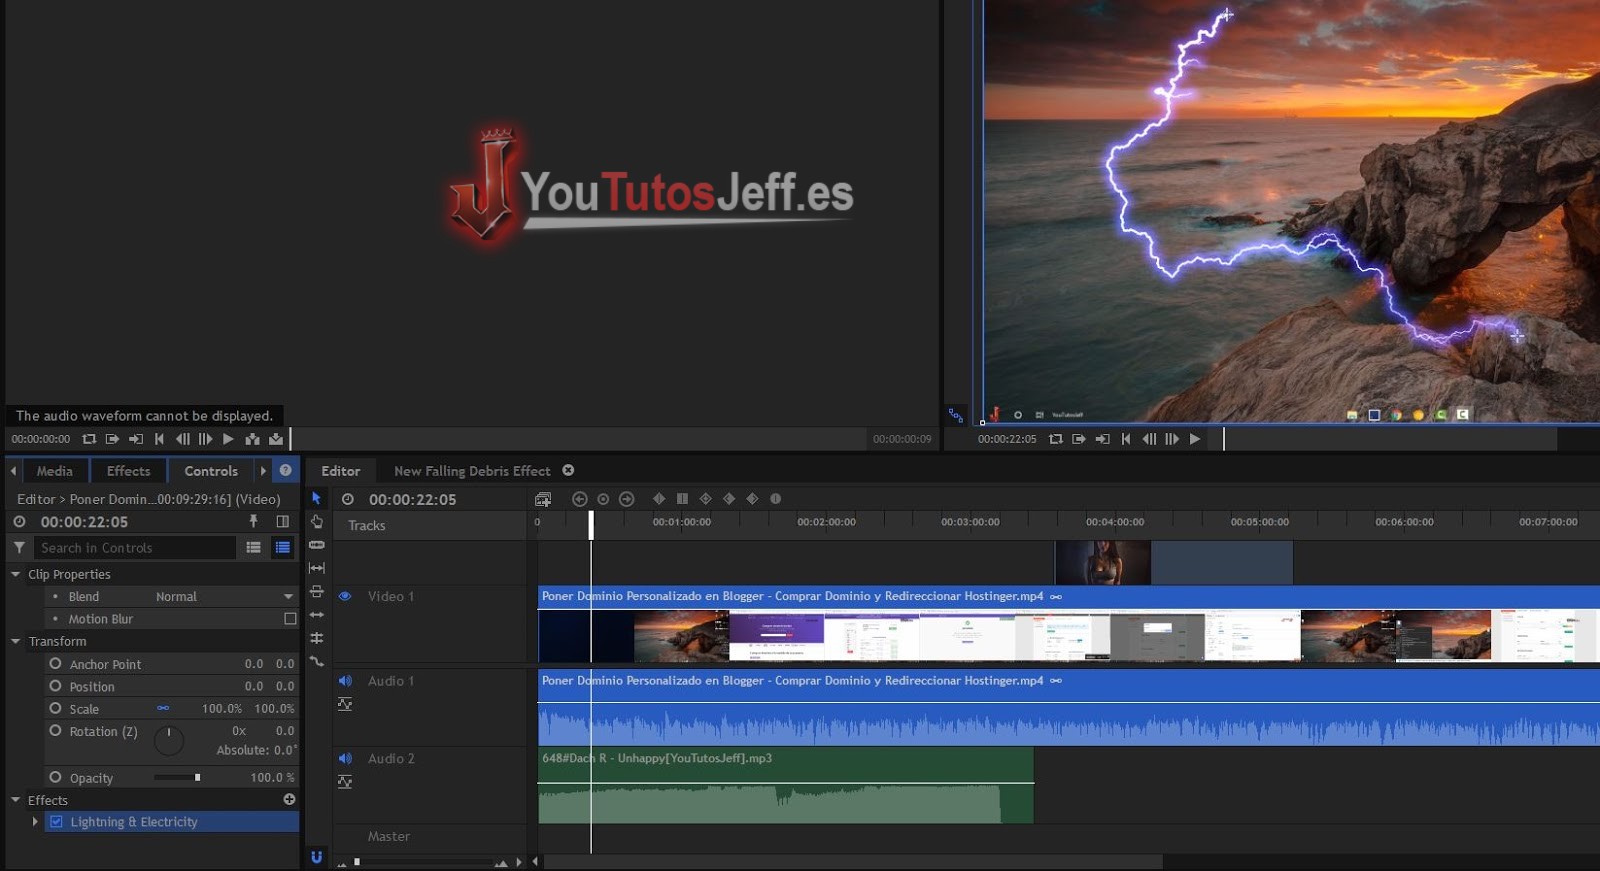The image size is (1600, 871).
Task: Set linear keyframe diamond icon
Action: [658, 498]
